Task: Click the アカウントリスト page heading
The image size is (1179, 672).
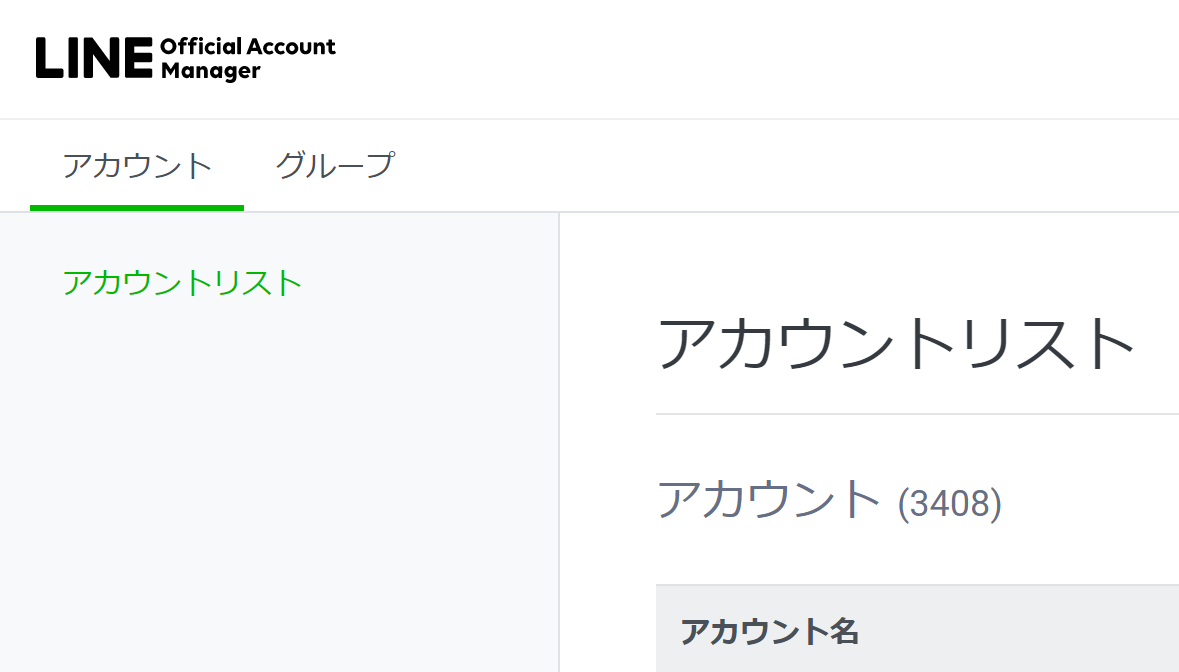Action: [895, 342]
